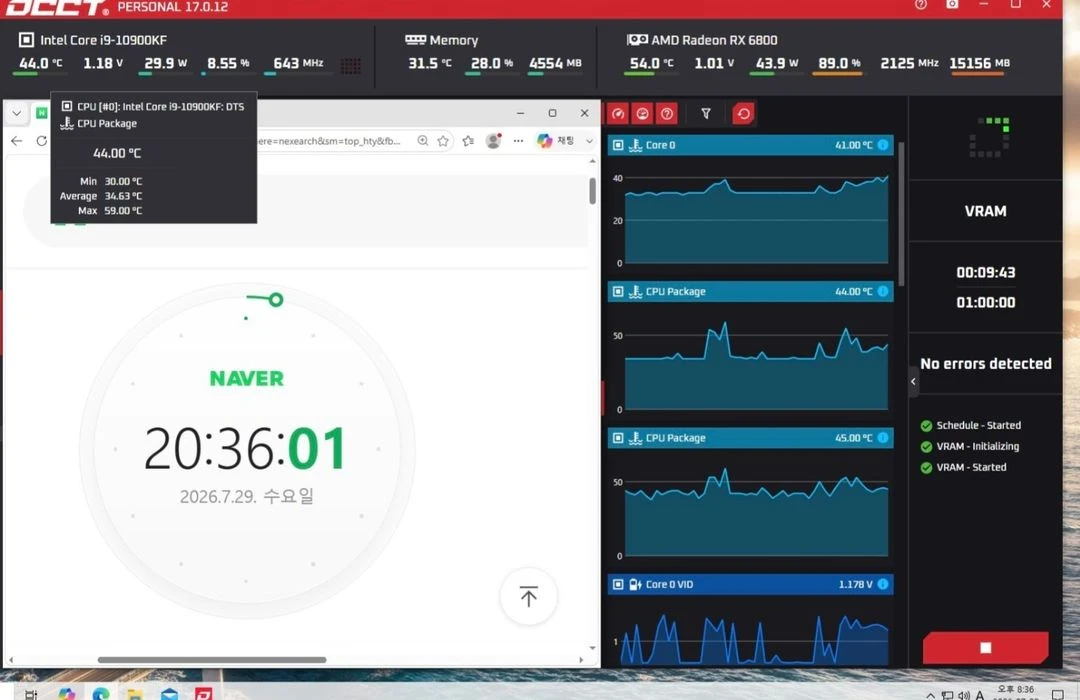Show hidden system tray icons chevron

tap(930, 695)
